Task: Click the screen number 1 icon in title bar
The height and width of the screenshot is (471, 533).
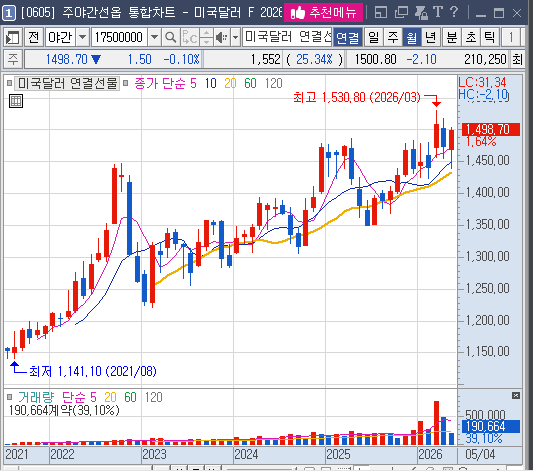Action: point(9,13)
